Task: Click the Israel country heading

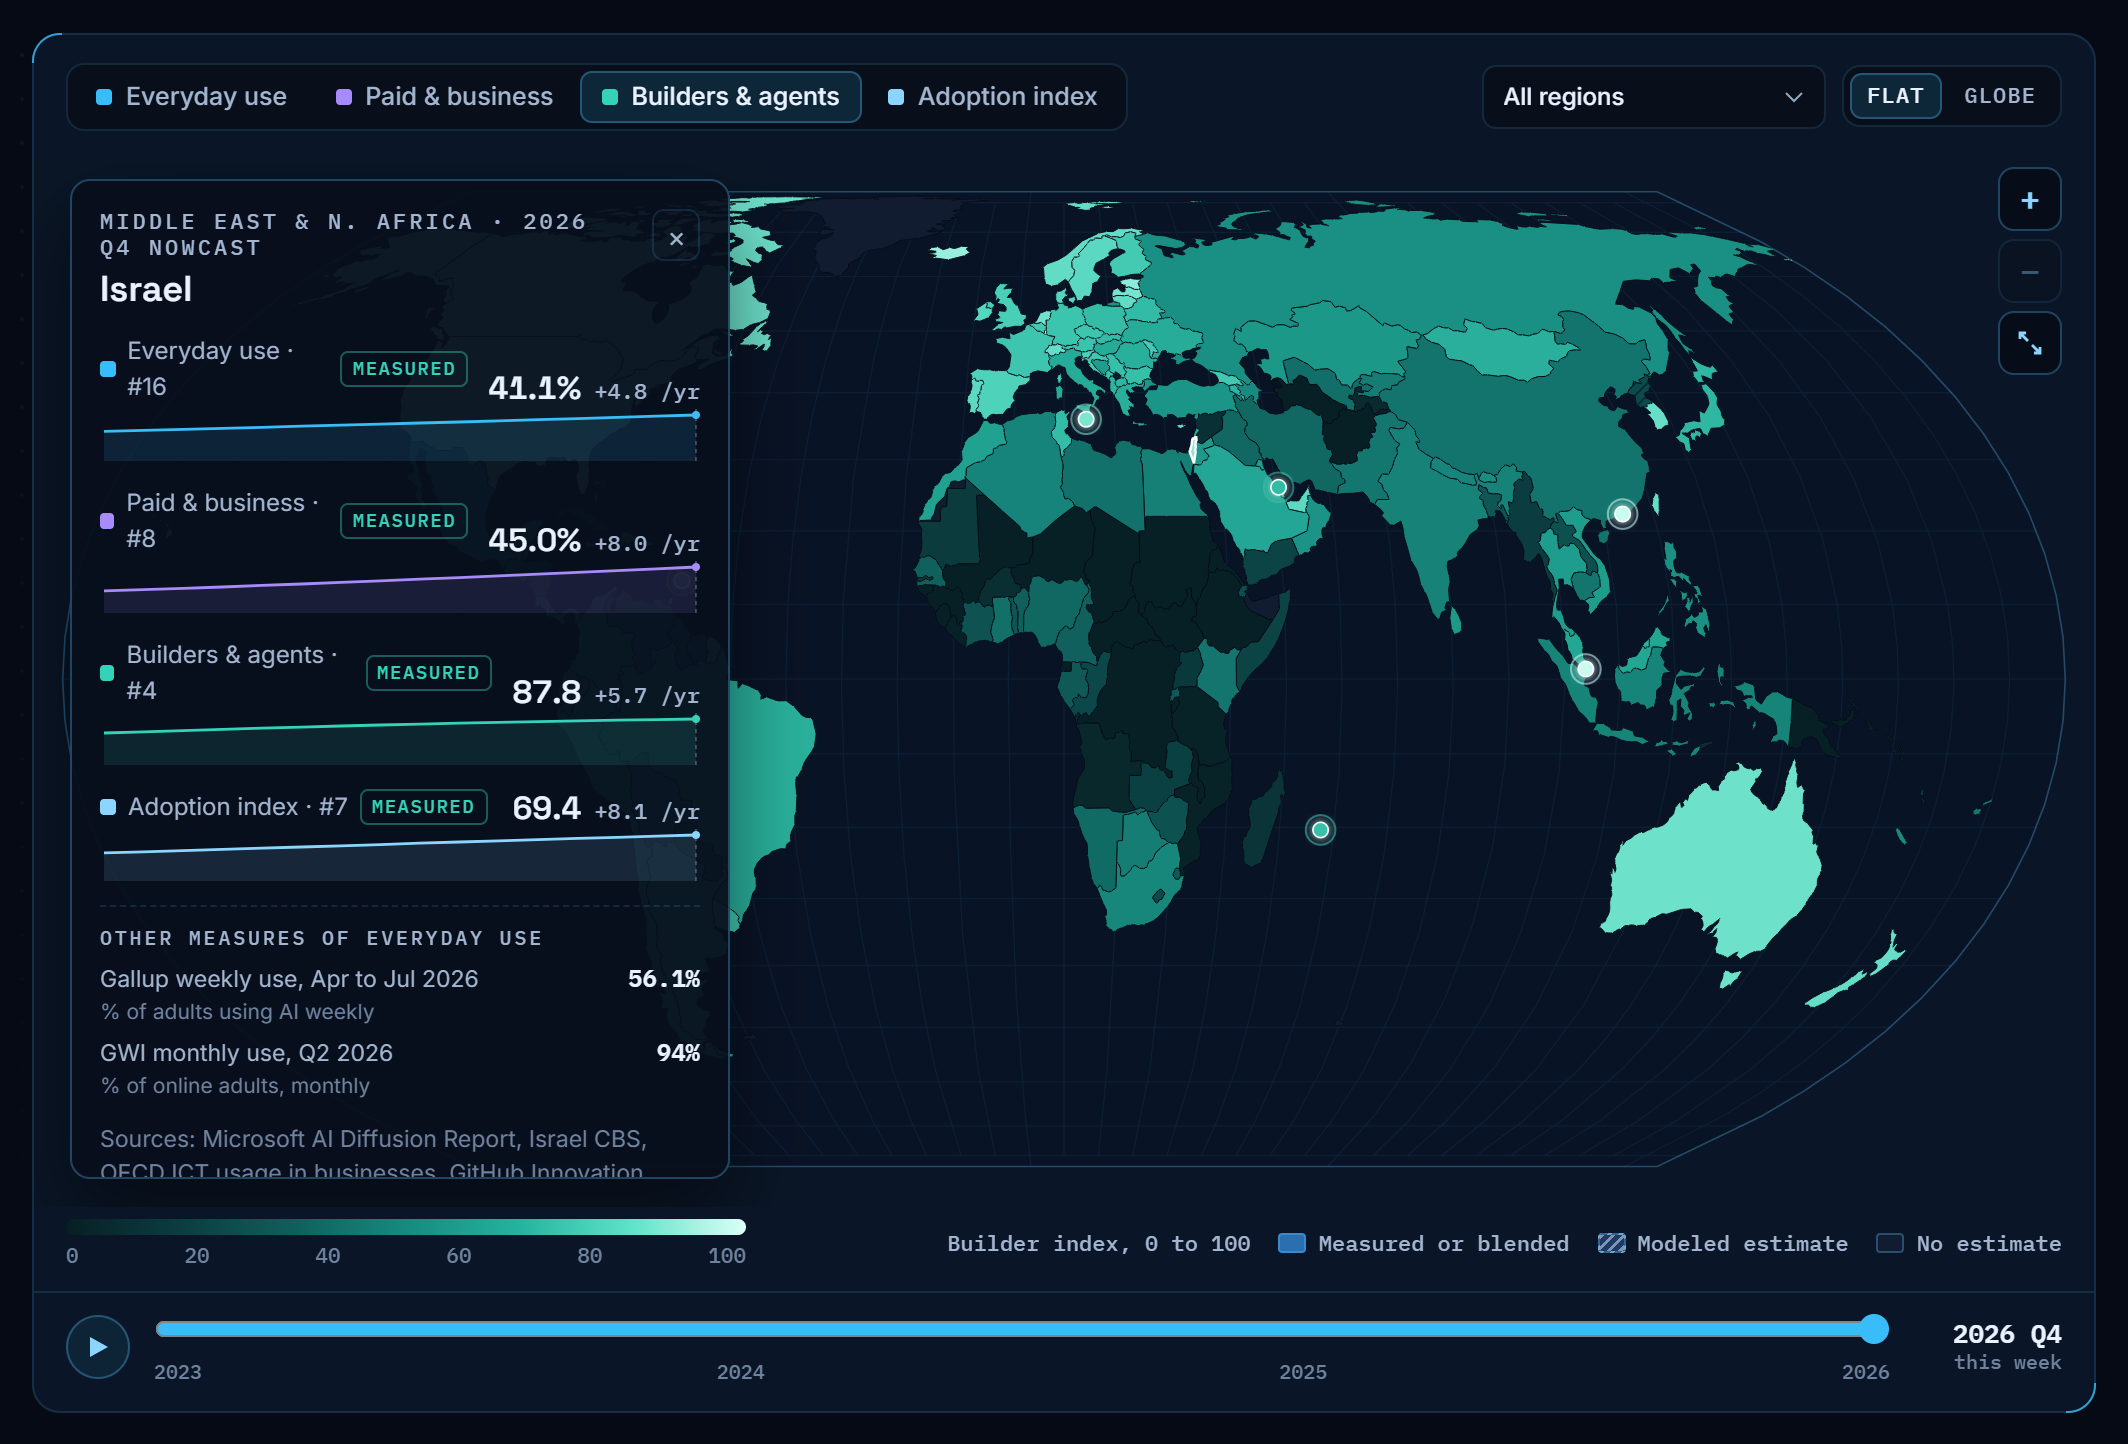Action: [146, 290]
